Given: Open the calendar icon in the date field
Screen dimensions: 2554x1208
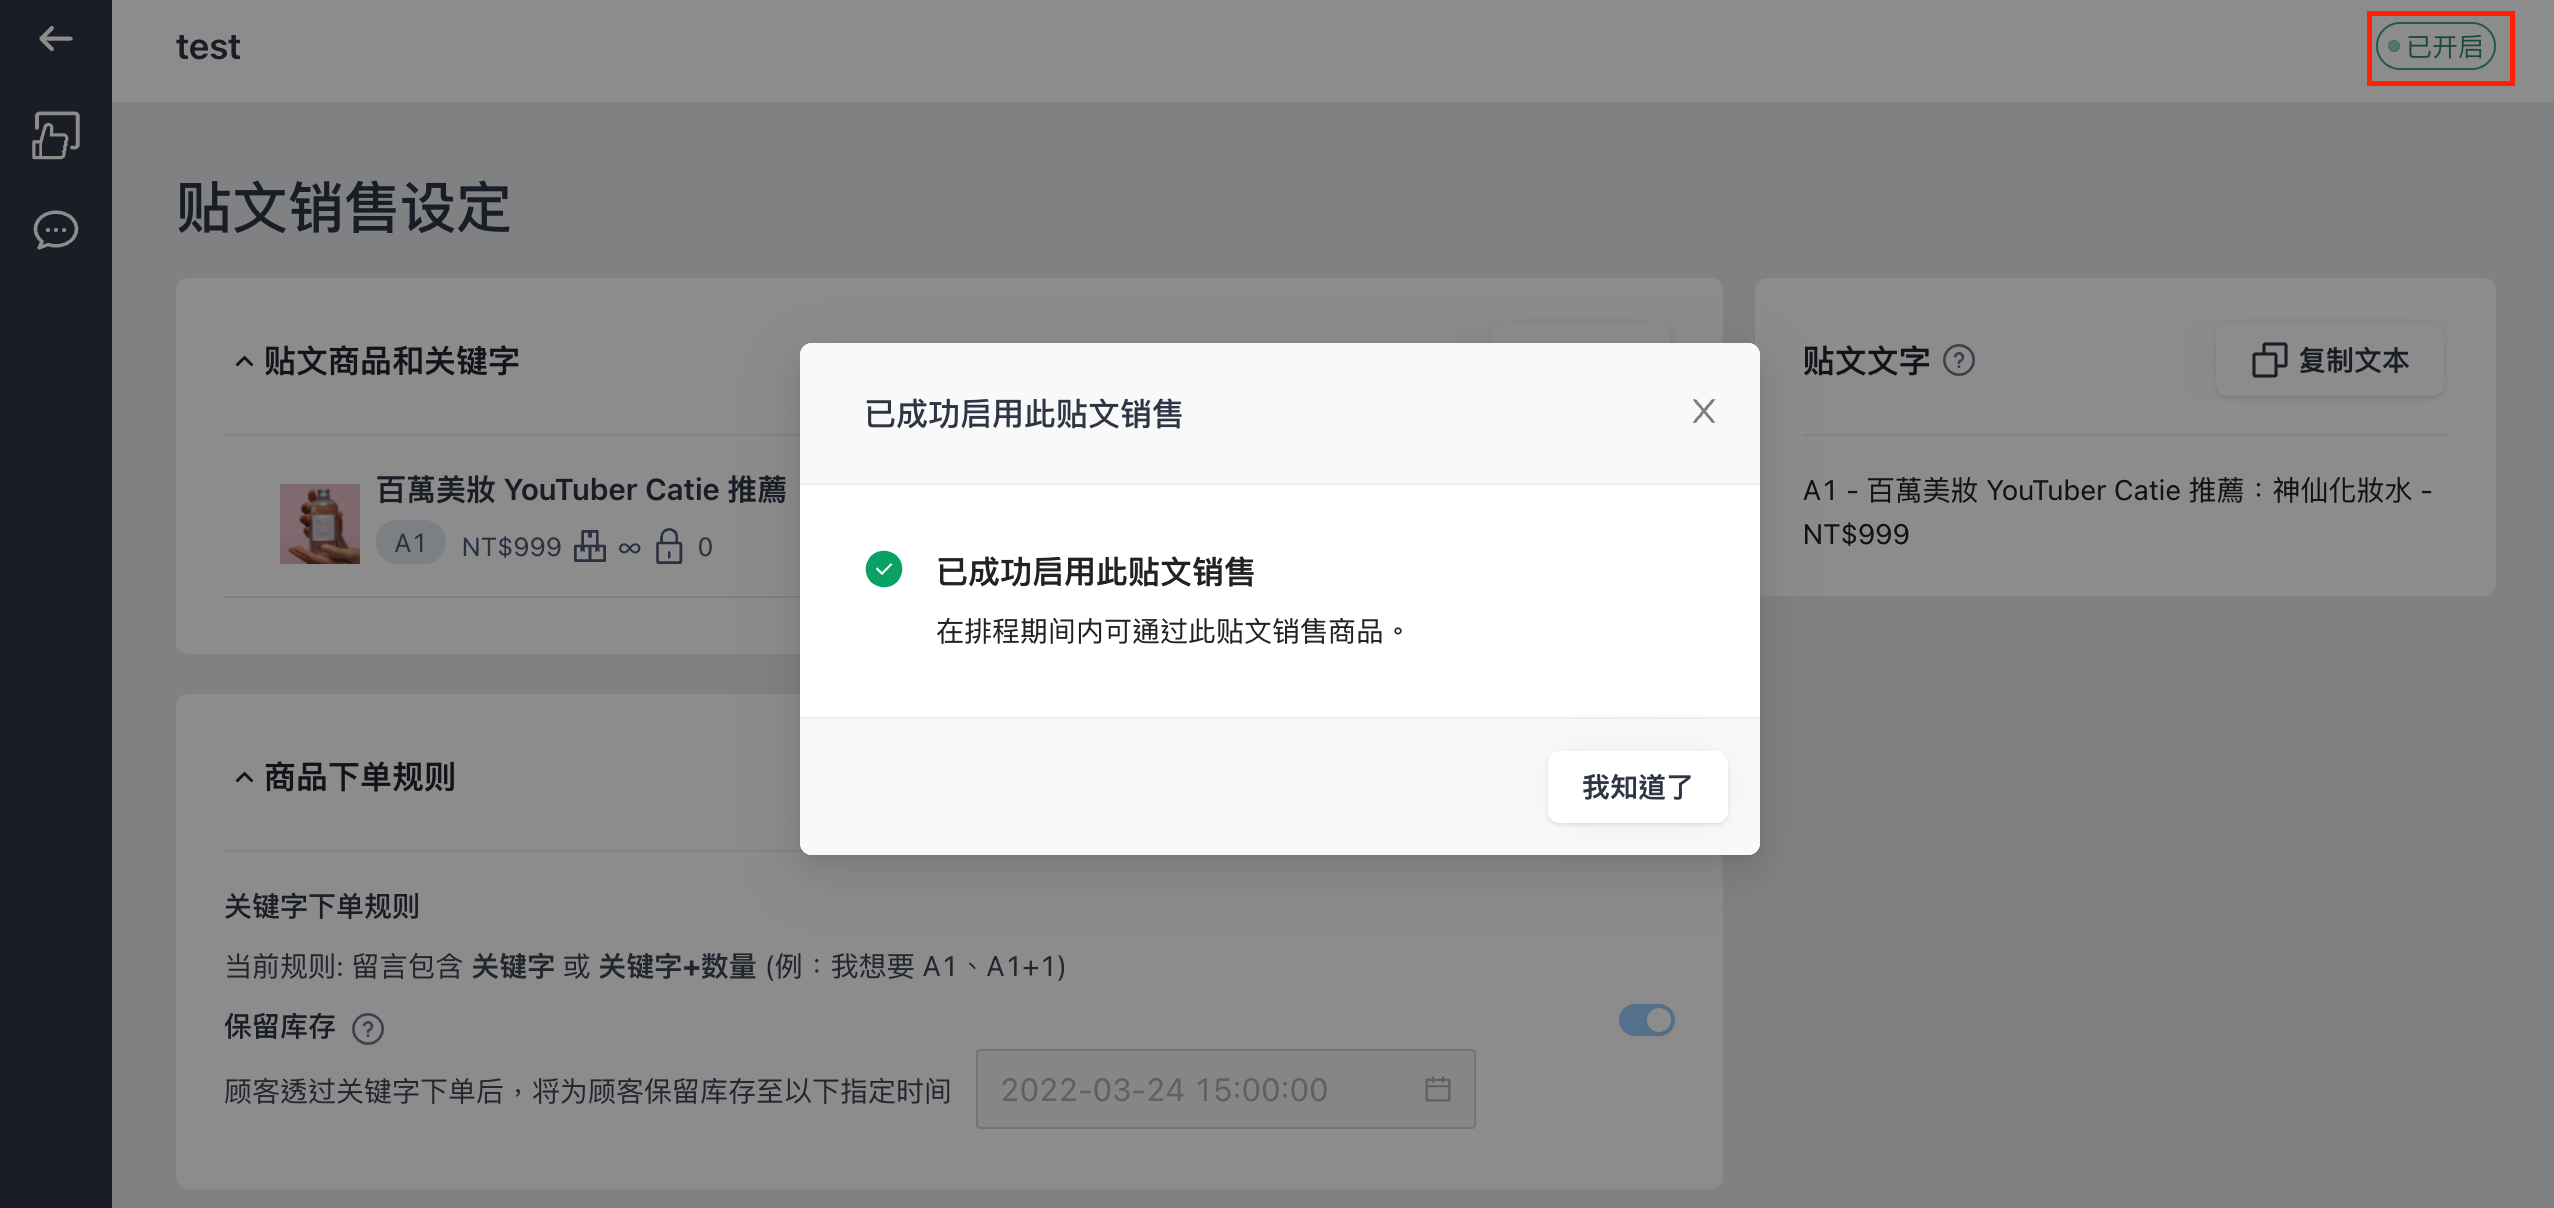Looking at the screenshot, I should [1438, 1089].
